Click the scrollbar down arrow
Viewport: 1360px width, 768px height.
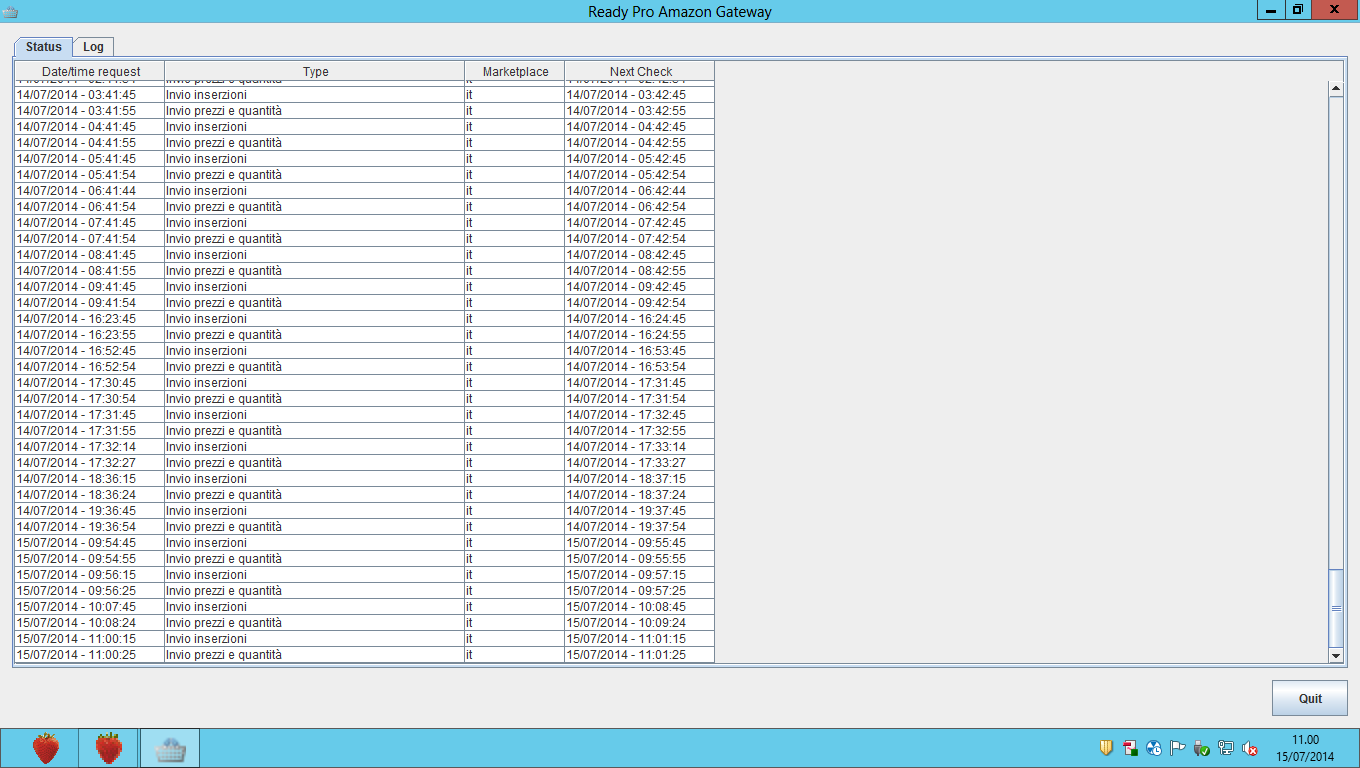point(1336,655)
